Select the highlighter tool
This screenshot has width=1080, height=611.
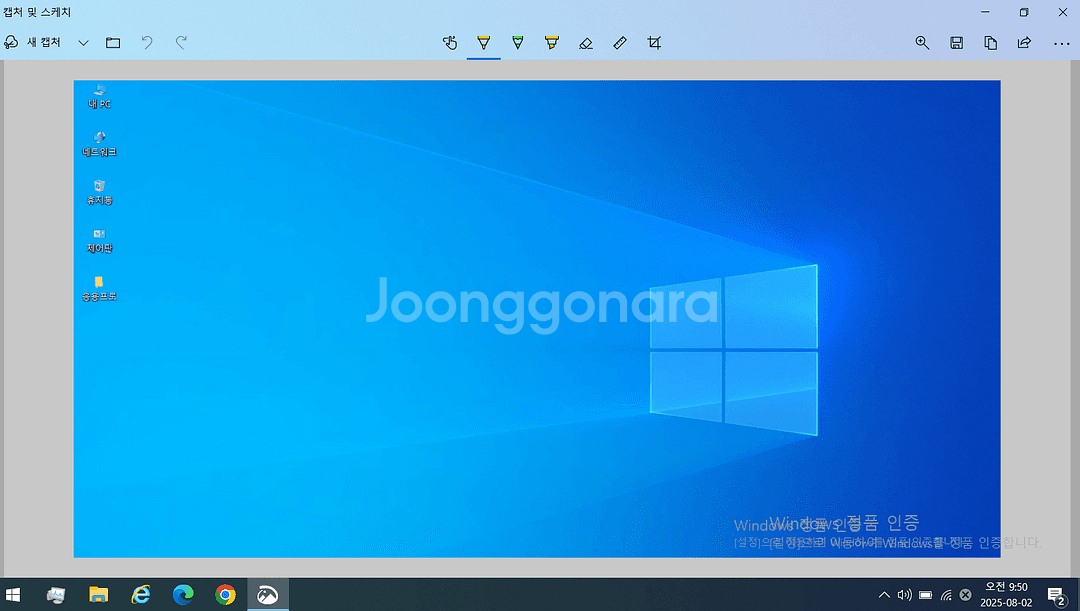pos(551,43)
